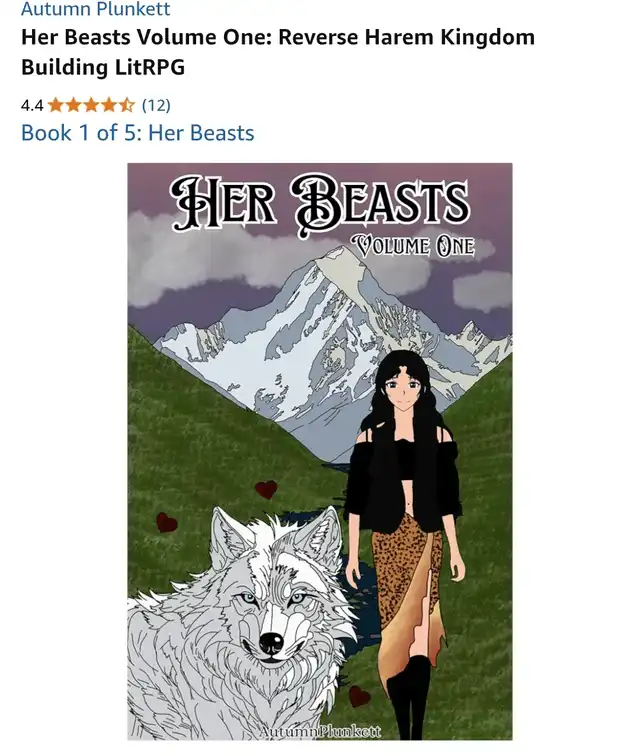Open the Book 1 of 5: Her Beasts series link
Image resolution: width=640 pixels, height=756 pixels.
pos(137,133)
